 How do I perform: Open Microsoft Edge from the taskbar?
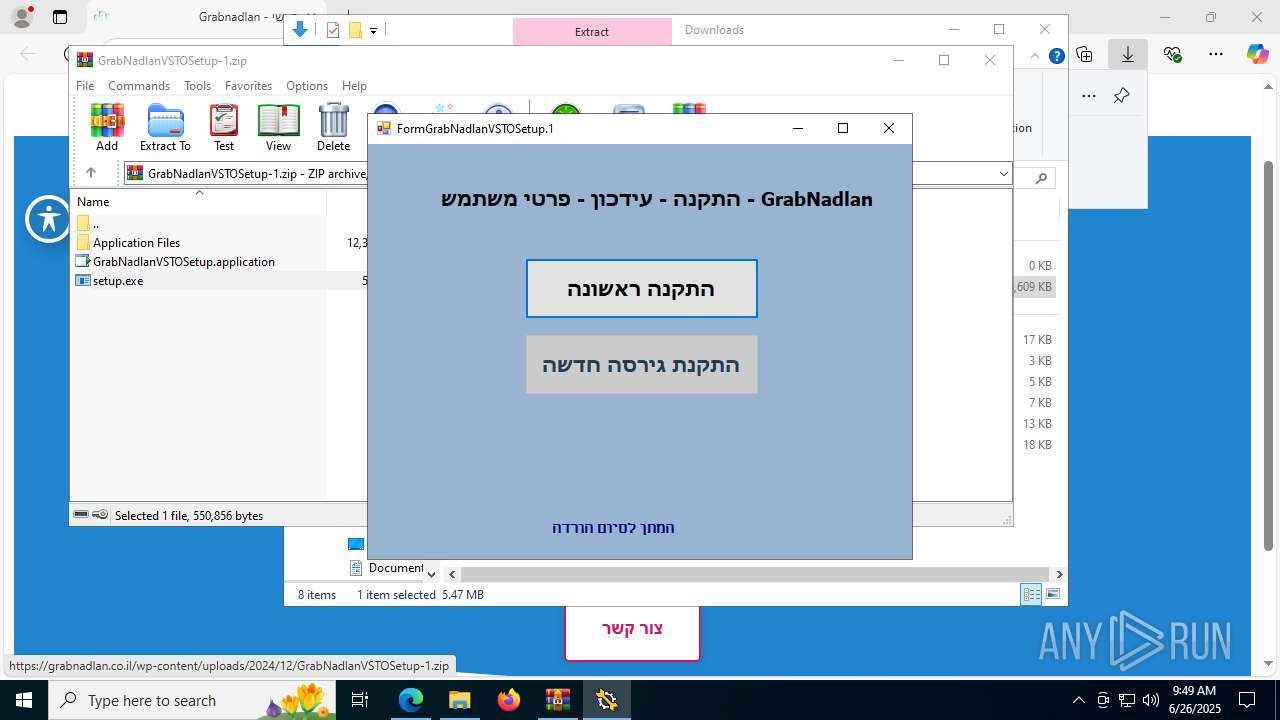click(411, 700)
